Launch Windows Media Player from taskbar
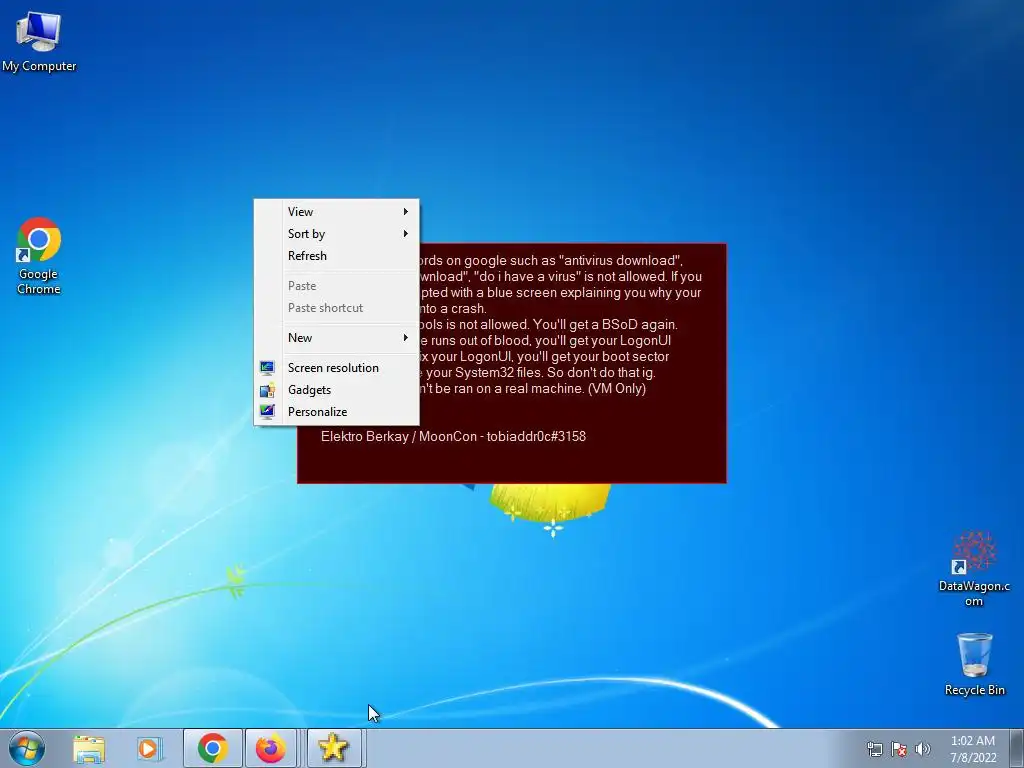The width and height of the screenshot is (1024, 768). (150, 748)
